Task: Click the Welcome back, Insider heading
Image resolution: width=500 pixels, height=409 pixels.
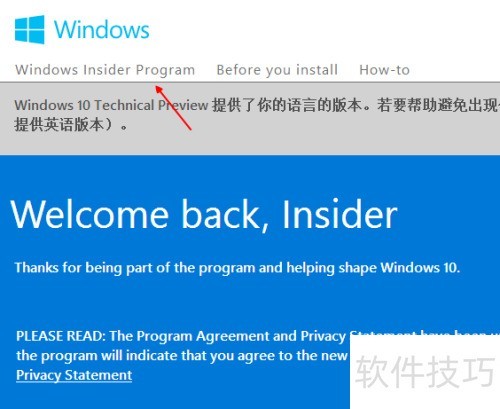Action: [204, 215]
